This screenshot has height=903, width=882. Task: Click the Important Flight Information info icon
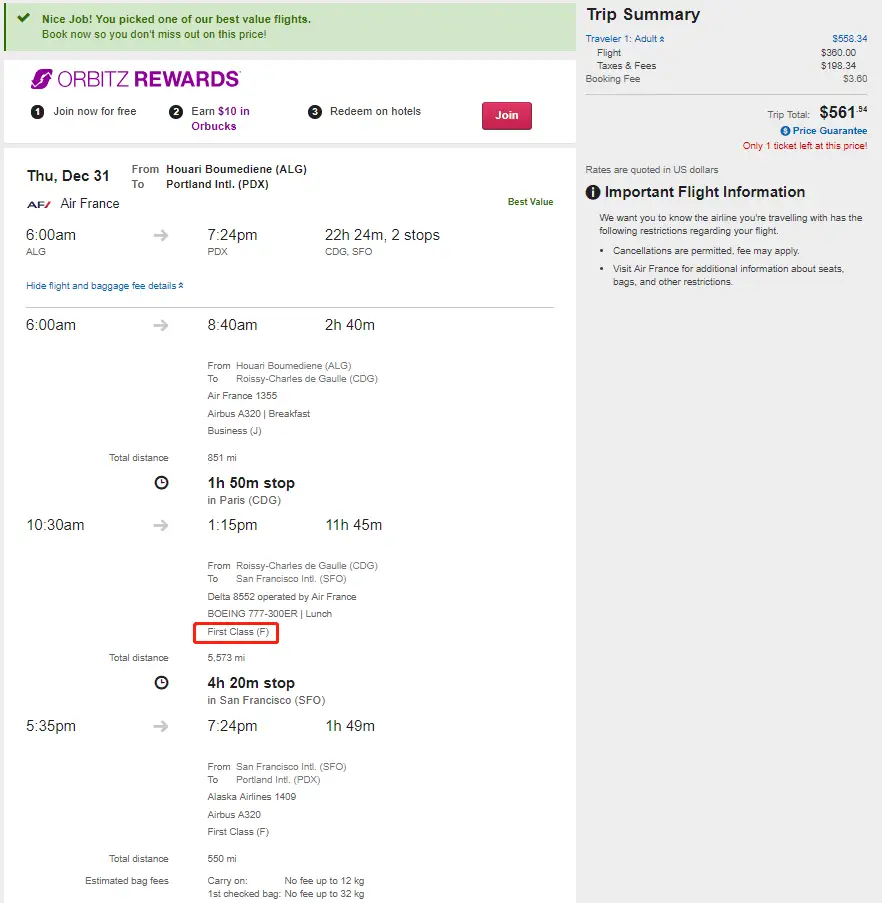point(593,192)
